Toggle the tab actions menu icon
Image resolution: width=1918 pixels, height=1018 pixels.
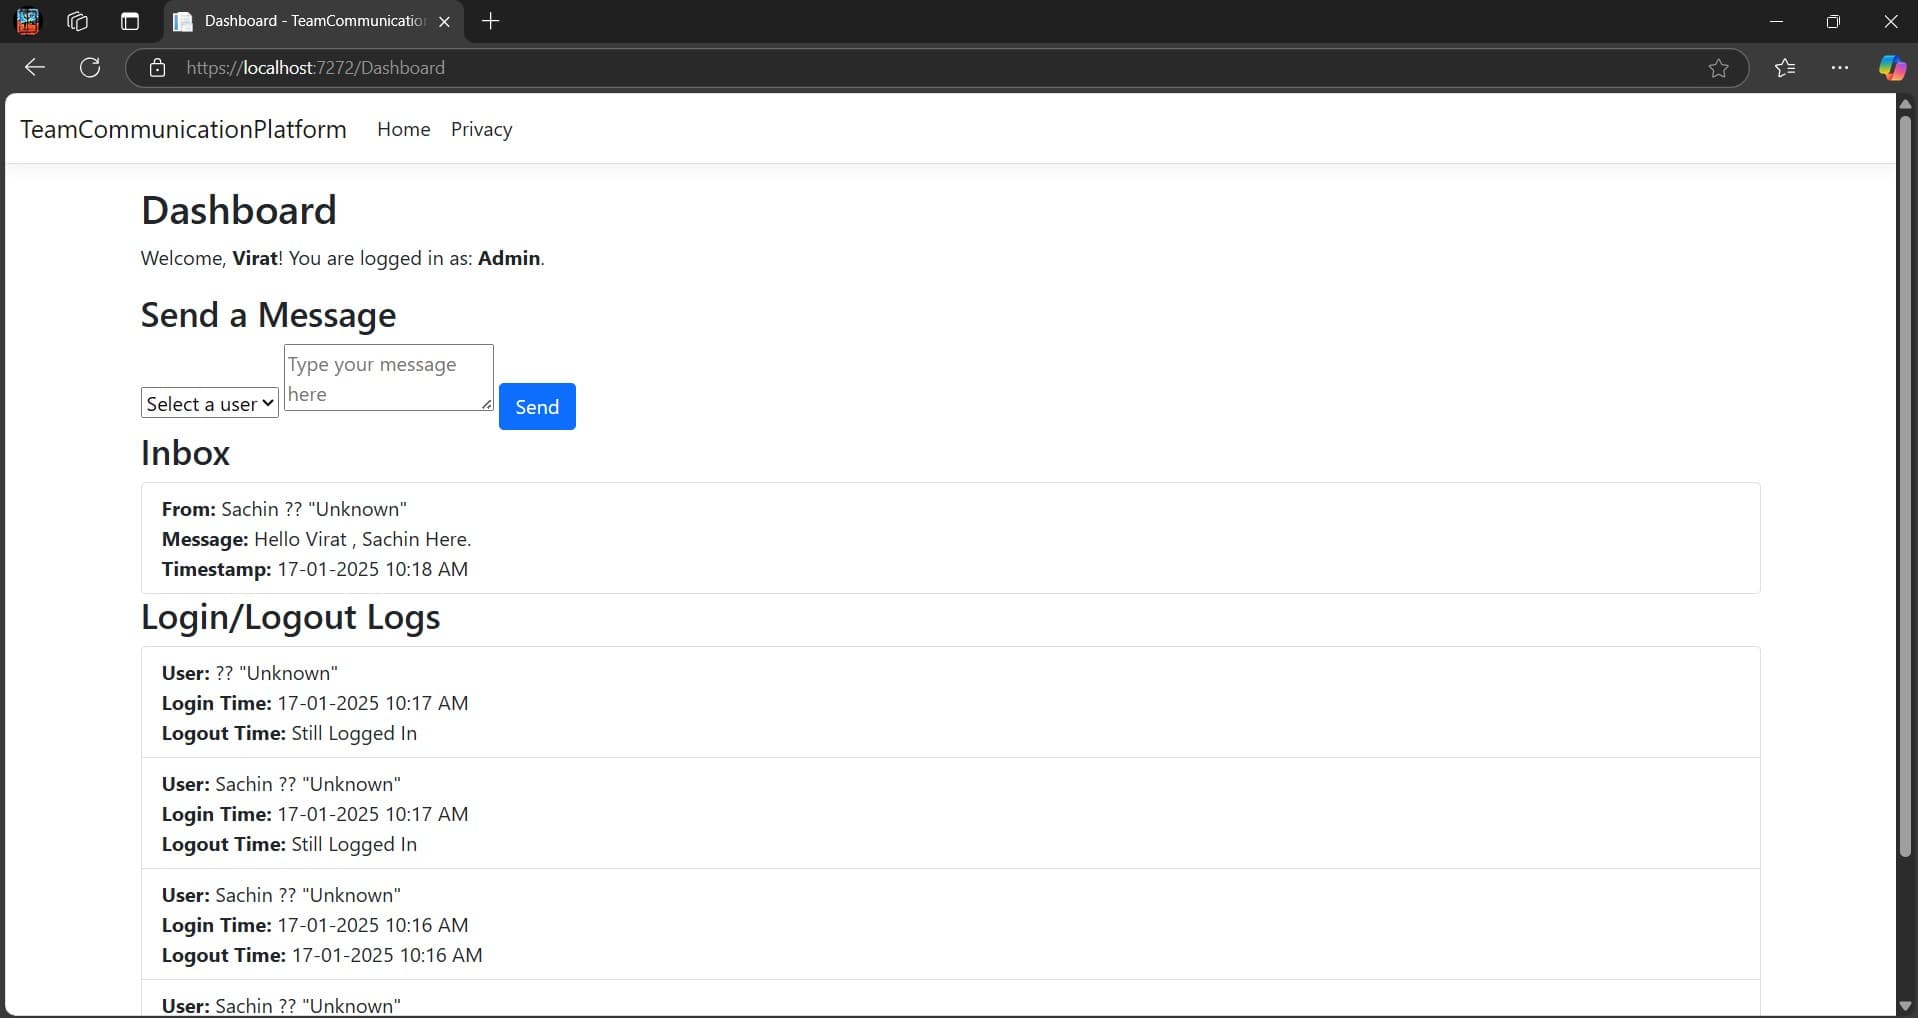(130, 21)
